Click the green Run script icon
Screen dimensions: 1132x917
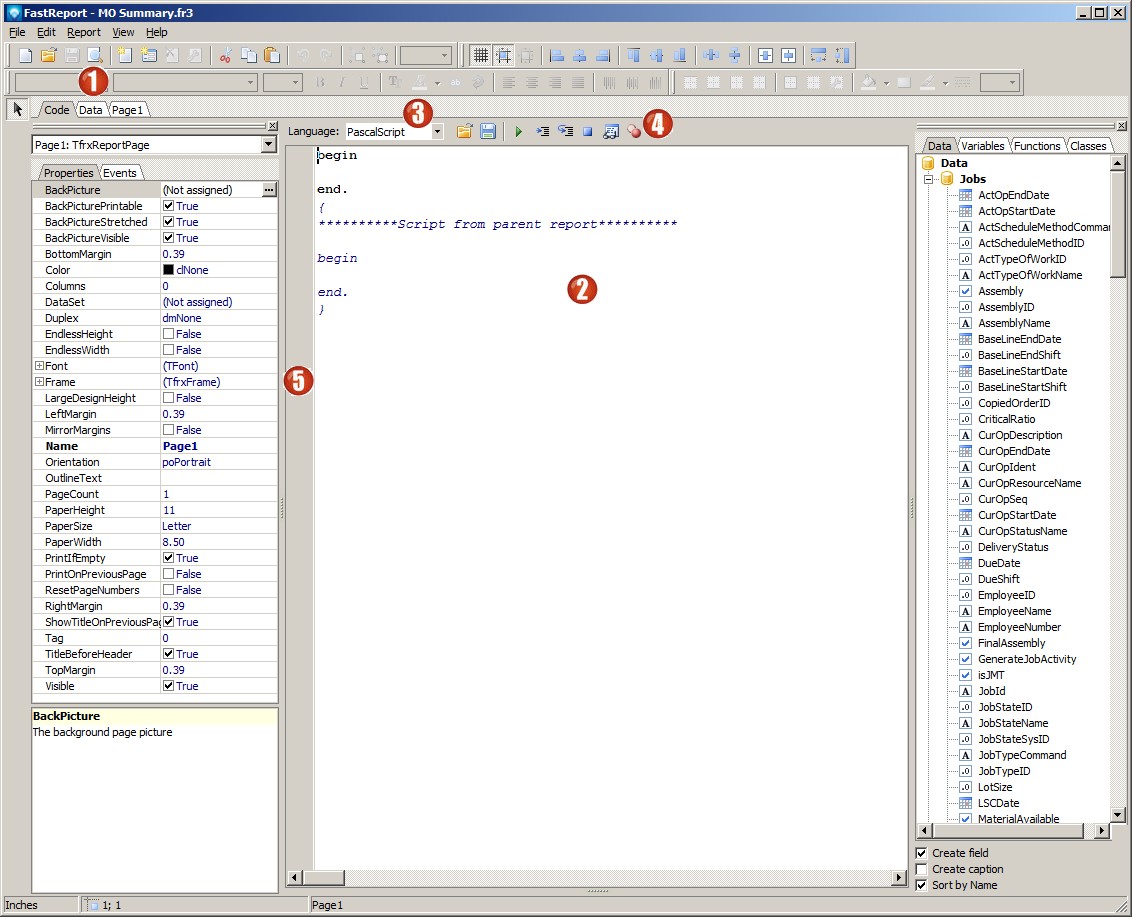pyautogui.click(x=518, y=132)
